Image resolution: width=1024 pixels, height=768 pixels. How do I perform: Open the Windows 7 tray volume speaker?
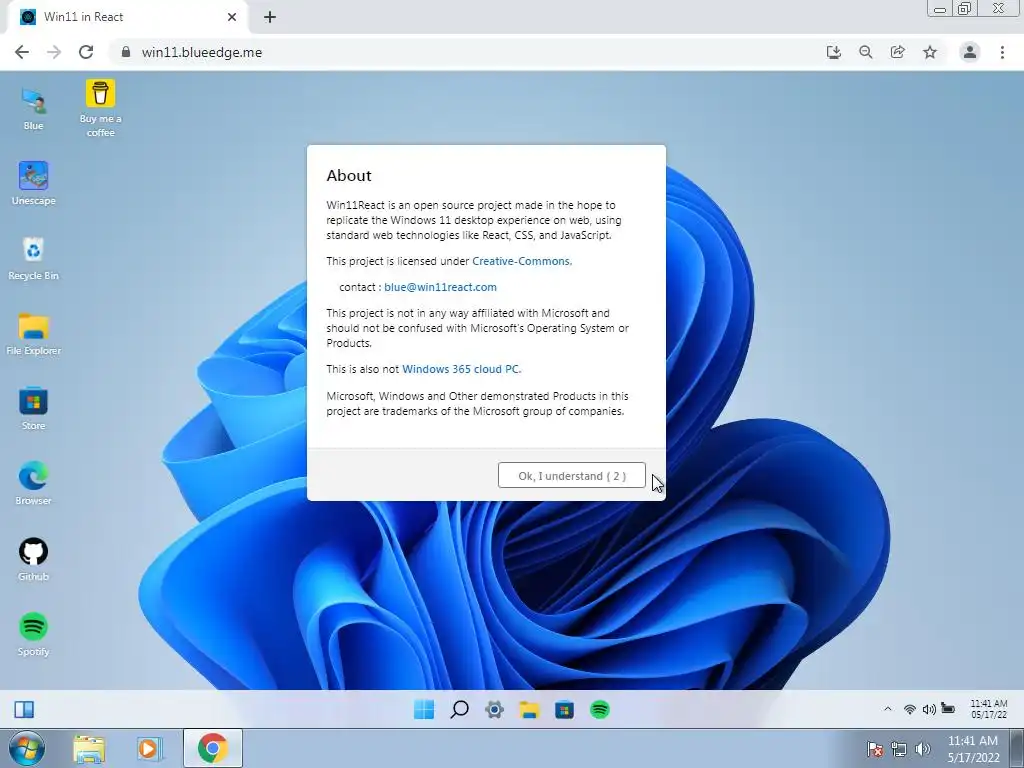coord(922,749)
